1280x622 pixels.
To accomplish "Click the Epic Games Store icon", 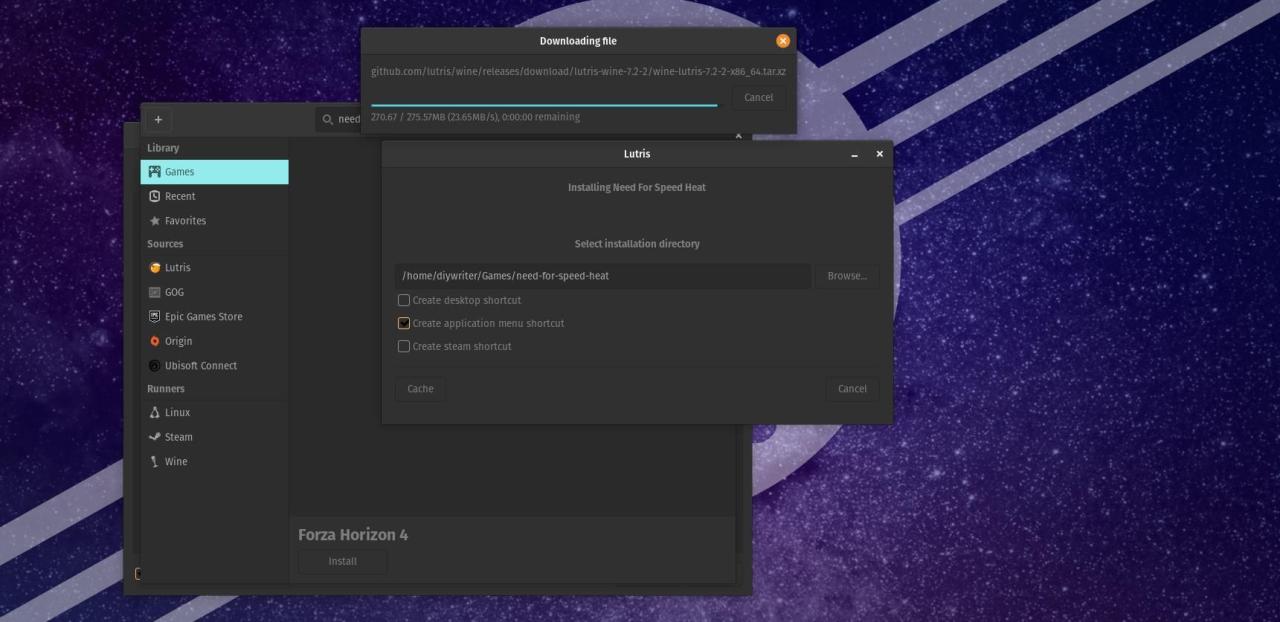I will (x=155, y=316).
